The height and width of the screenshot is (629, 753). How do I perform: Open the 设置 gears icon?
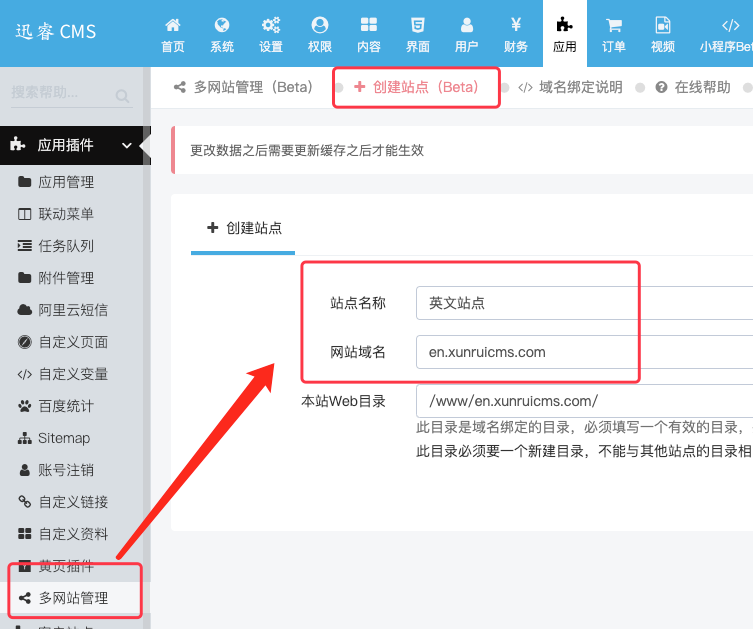point(271,24)
